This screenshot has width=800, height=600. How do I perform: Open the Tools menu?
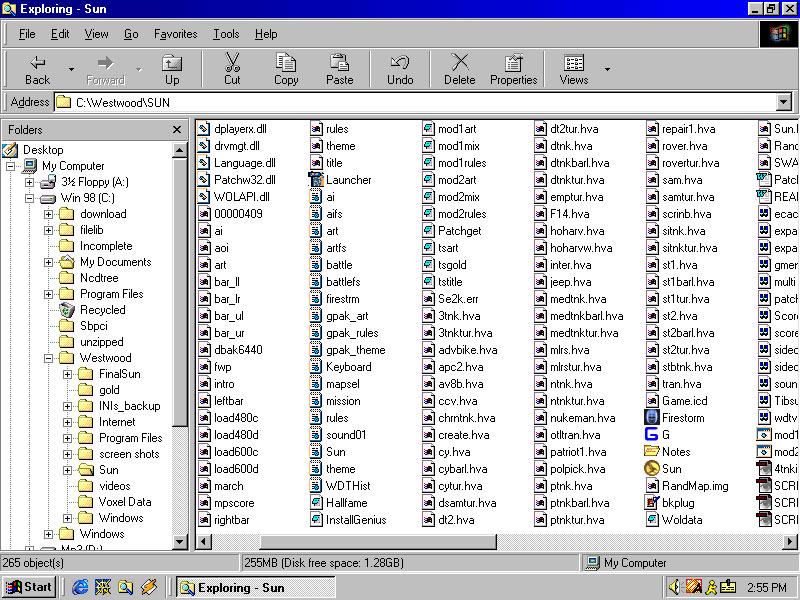pyautogui.click(x=226, y=34)
